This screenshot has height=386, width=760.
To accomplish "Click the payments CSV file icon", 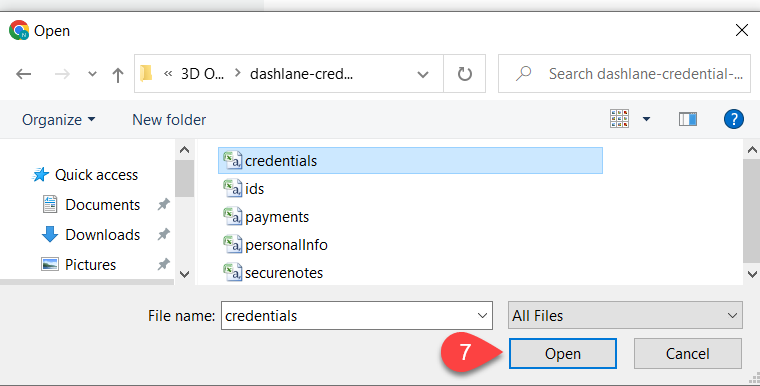I will (x=232, y=216).
